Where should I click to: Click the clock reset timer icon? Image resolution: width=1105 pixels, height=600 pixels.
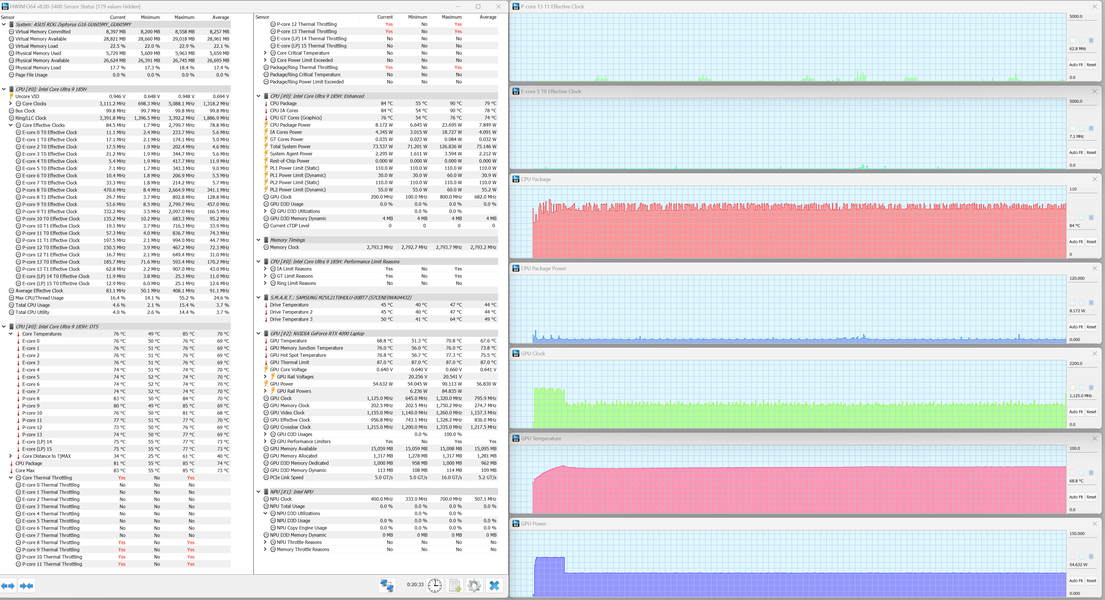click(x=435, y=585)
